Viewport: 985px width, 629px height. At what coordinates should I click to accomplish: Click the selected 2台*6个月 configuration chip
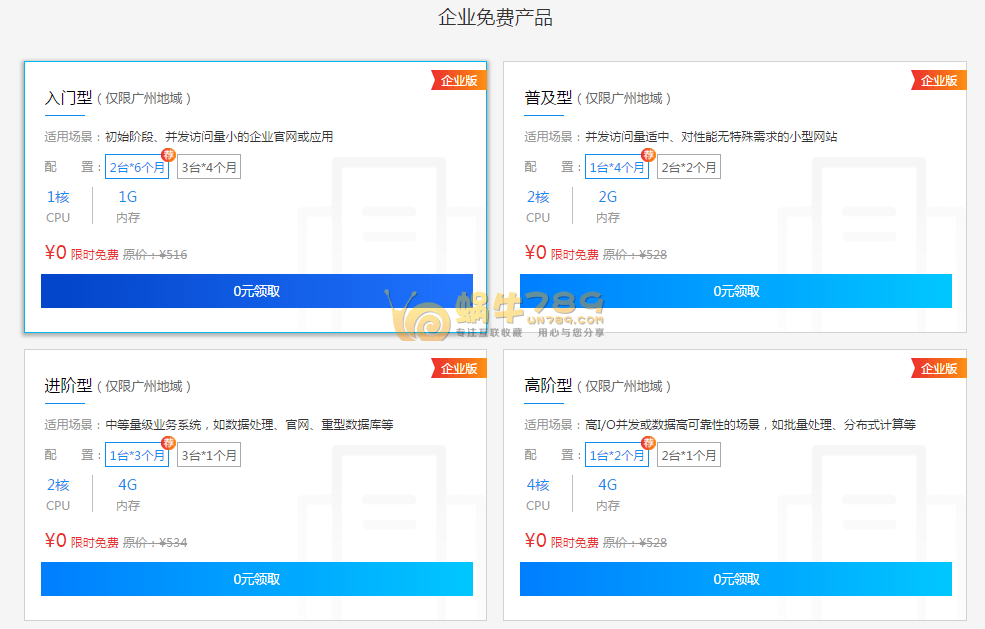coord(137,167)
